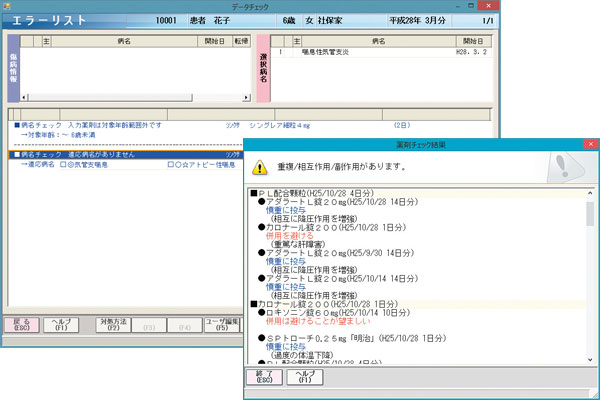Viewport: 600px width, 400px height.
Task: Click the ユーザ編集 (F5) button
Action: click(x=222, y=325)
